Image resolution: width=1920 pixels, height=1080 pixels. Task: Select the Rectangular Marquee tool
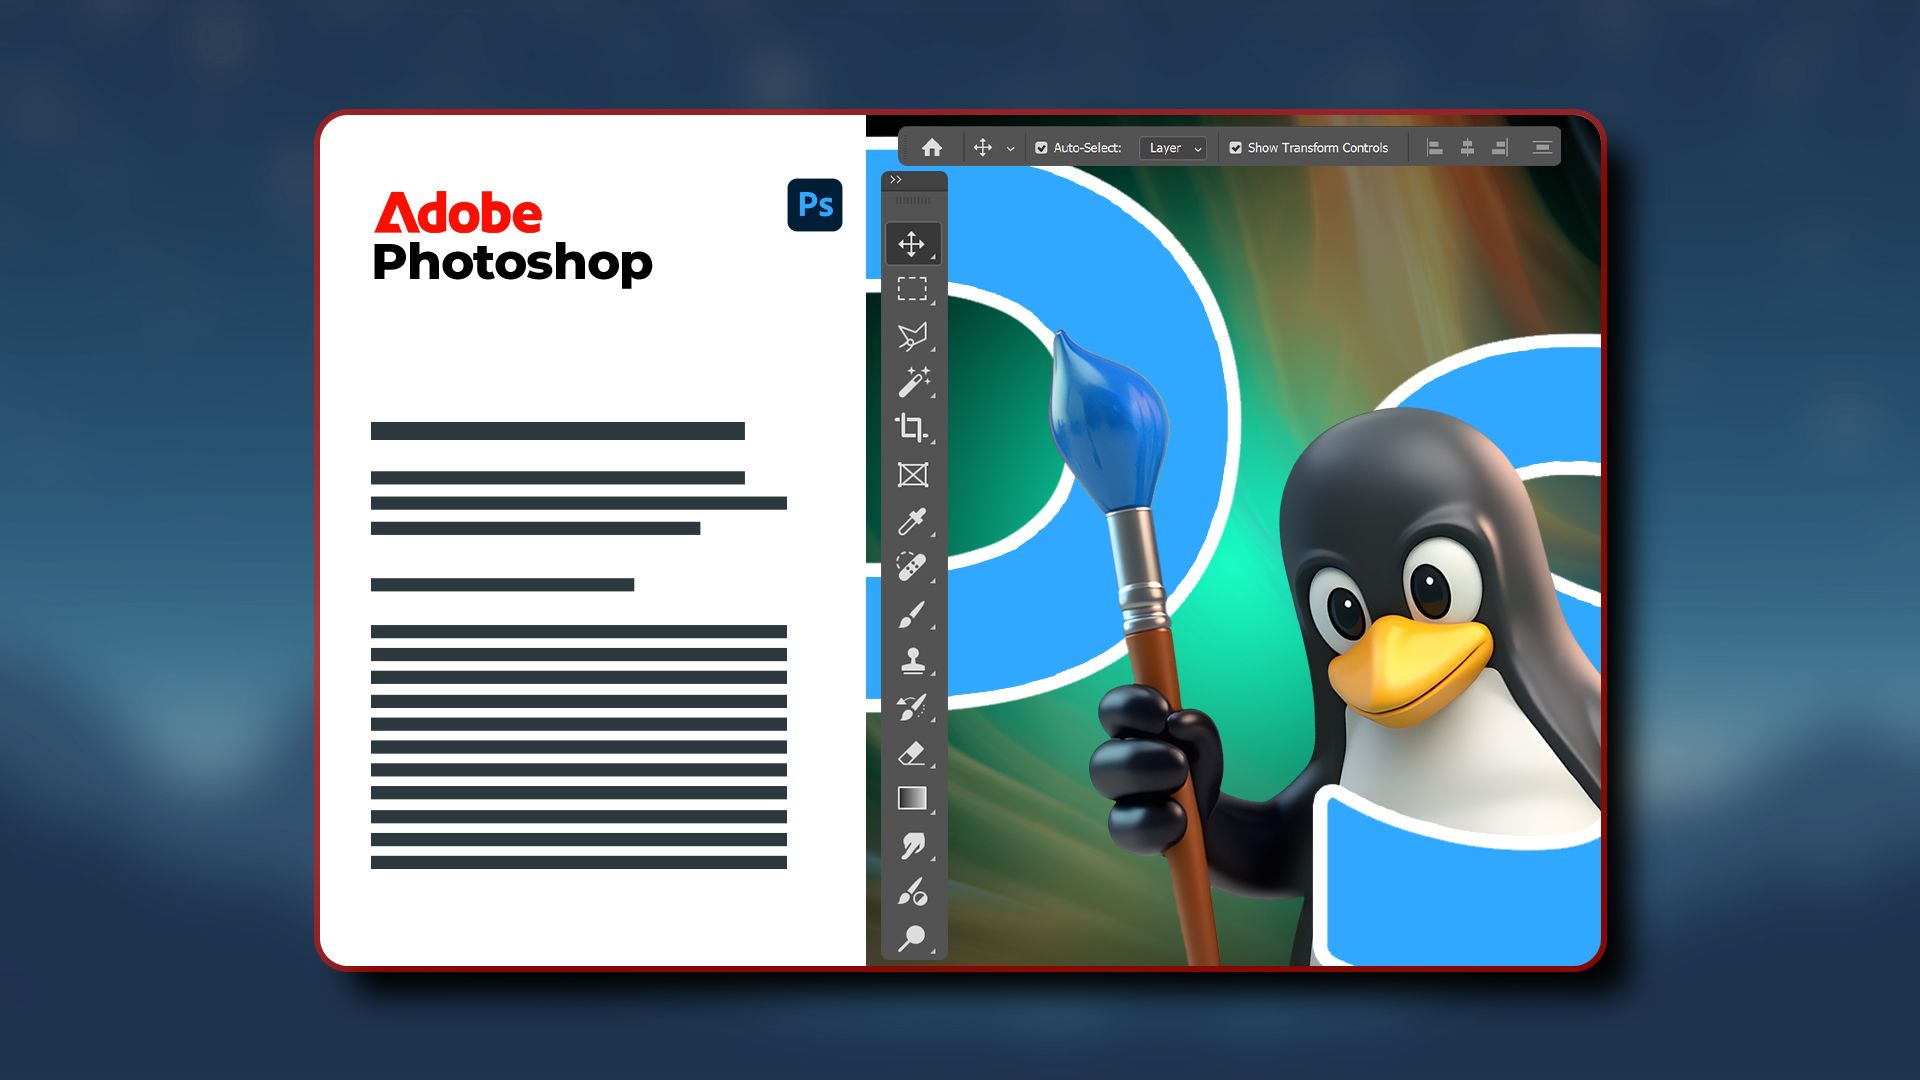click(914, 290)
